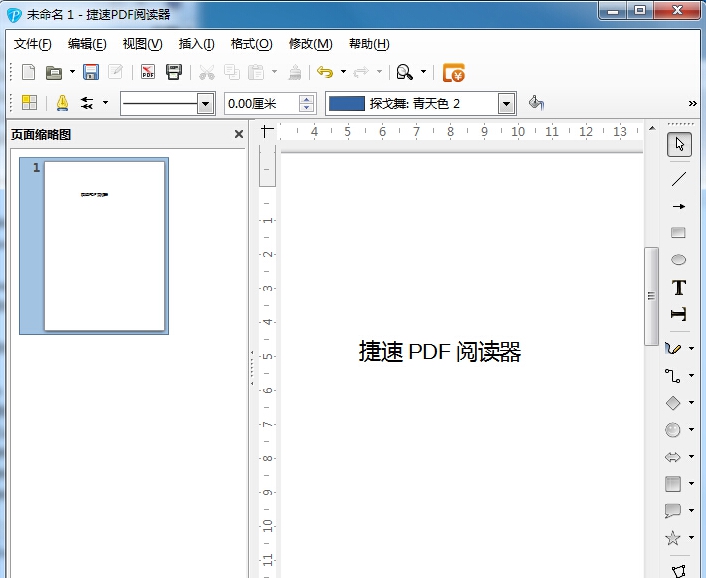This screenshot has height=578, width=706.
Task: Select the flowchart shapes tool
Action: 673,484
